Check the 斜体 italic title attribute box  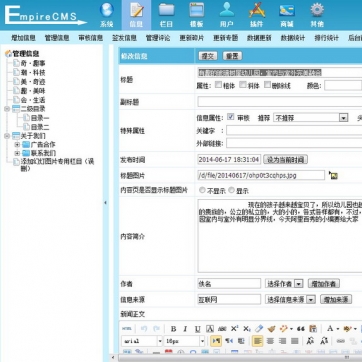pos(243,85)
